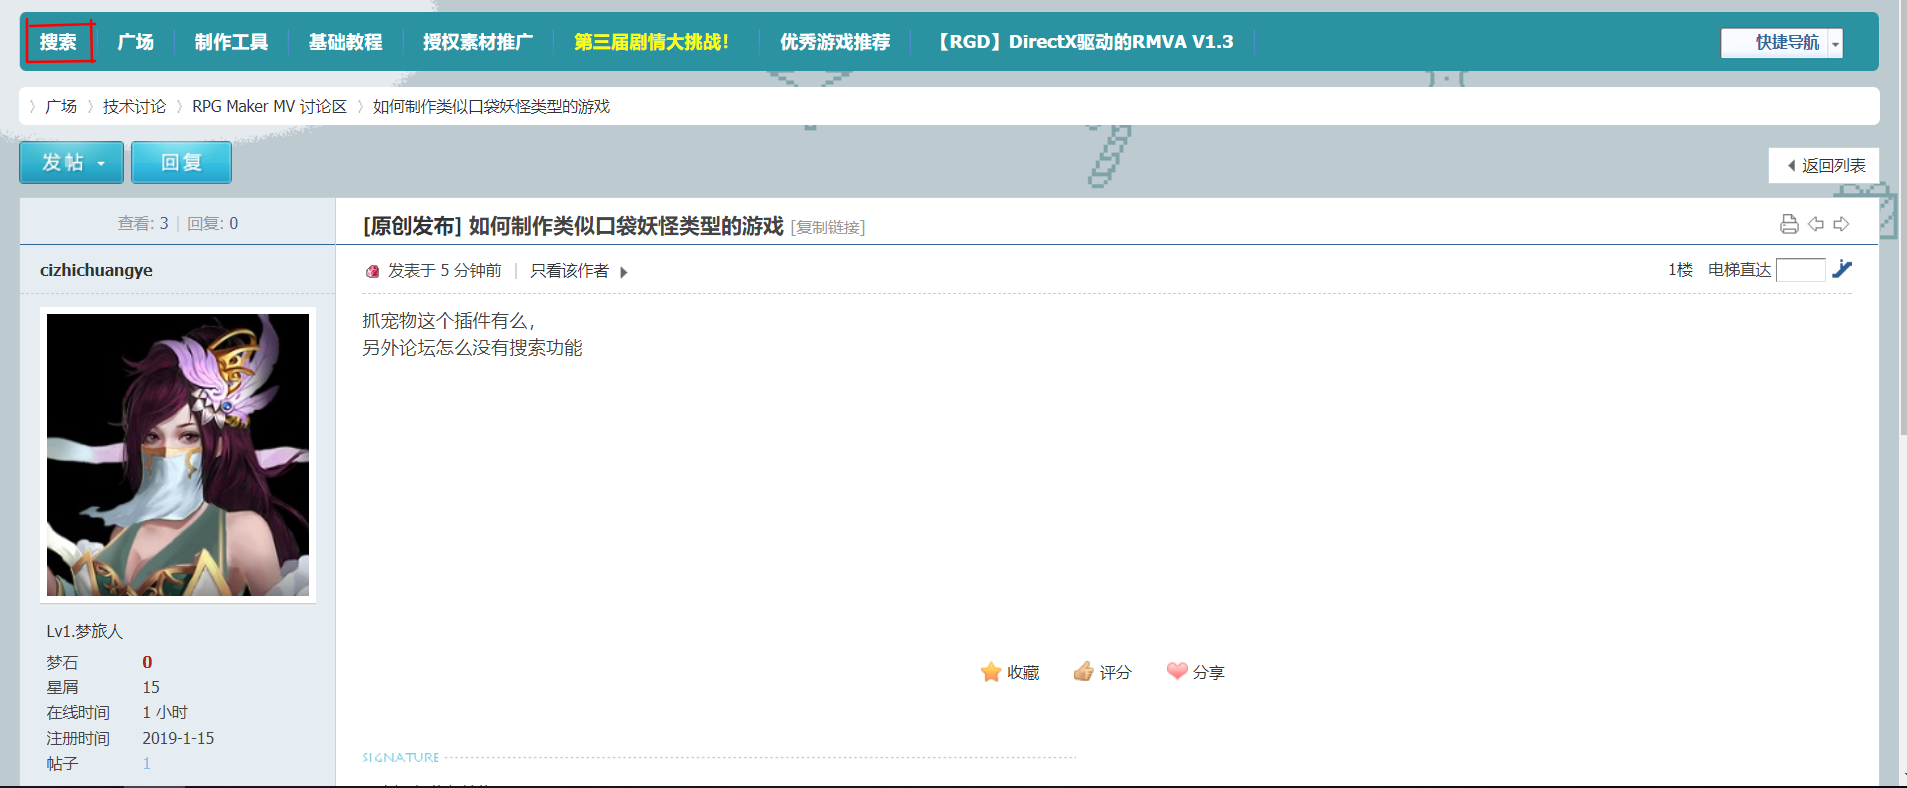This screenshot has width=1907, height=788.
Task: Expand the 只看该作者 arrow
Action: [x=624, y=272]
